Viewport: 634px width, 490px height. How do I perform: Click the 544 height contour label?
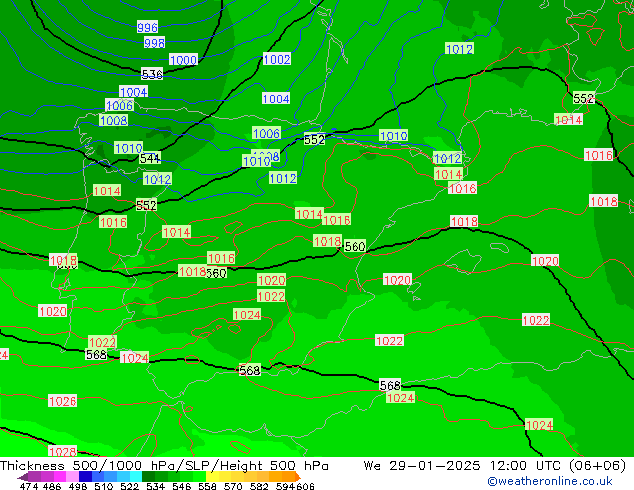pyautogui.click(x=150, y=158)
